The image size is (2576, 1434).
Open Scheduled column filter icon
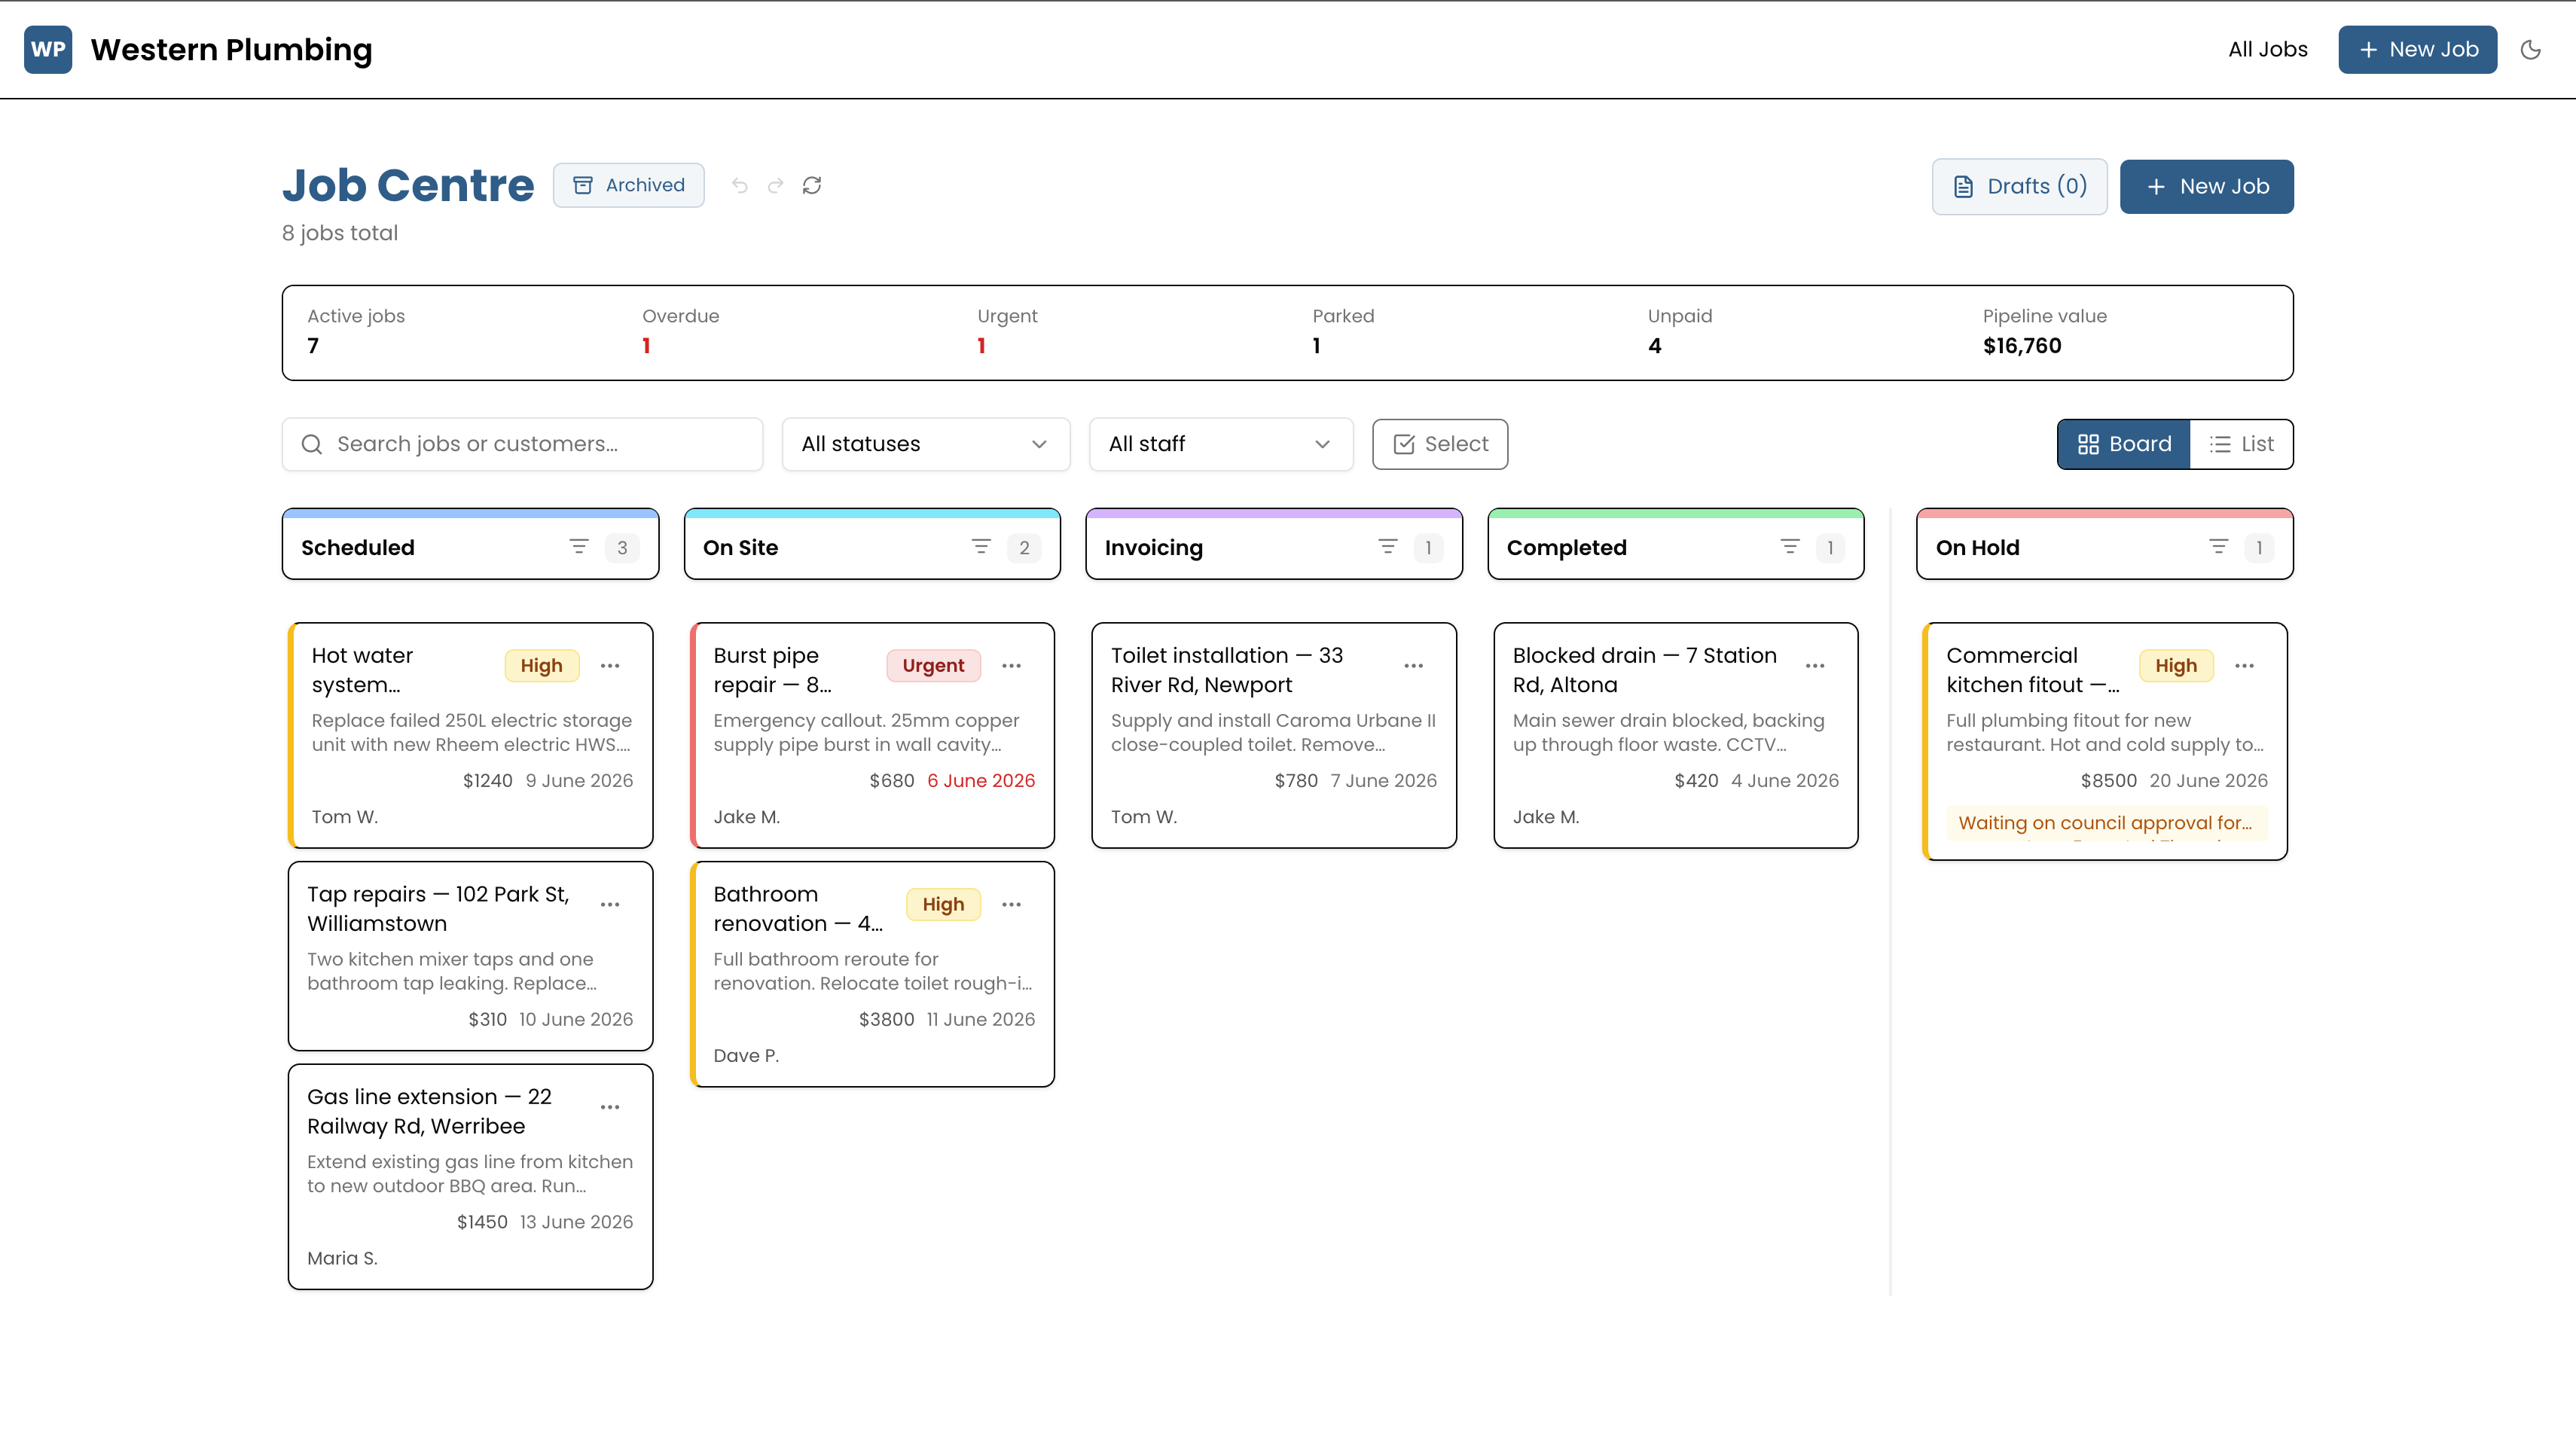point(579,547)
